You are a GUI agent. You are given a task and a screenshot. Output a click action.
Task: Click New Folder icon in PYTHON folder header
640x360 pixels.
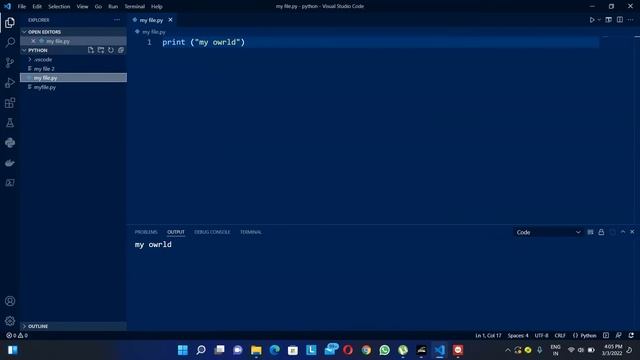[x=101, y=50]
